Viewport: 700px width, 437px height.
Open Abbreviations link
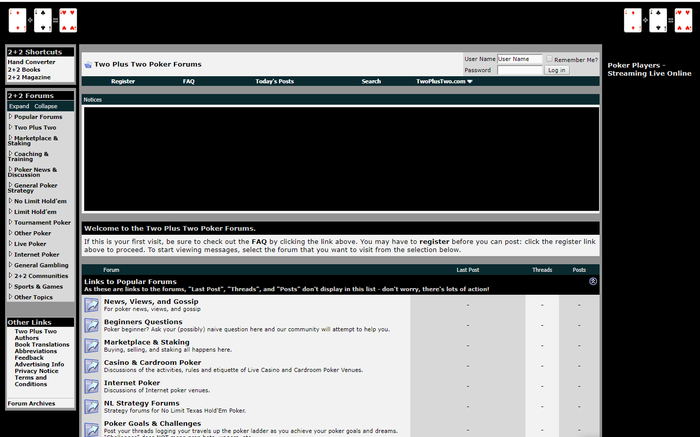tap(36, 351)
